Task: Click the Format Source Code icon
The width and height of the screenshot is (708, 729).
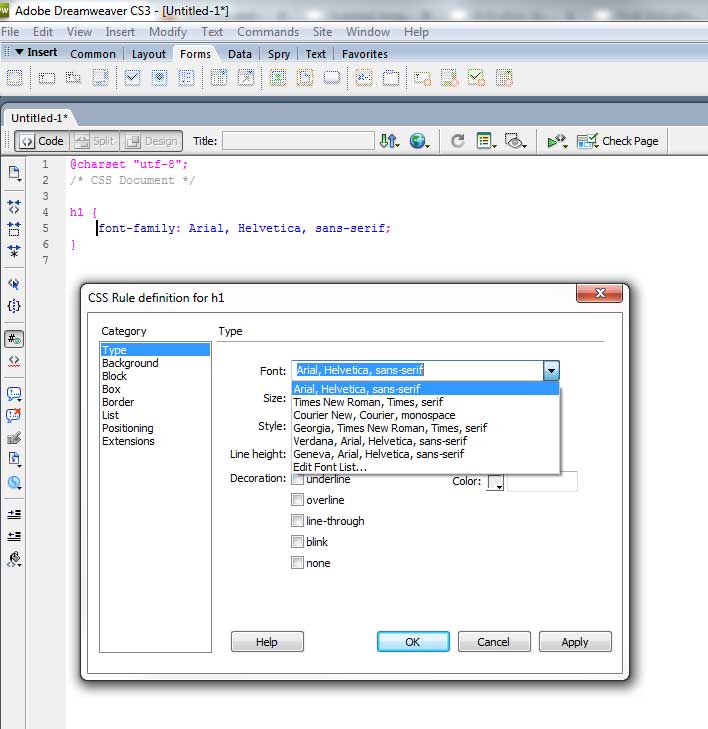Action: point(14,559)
